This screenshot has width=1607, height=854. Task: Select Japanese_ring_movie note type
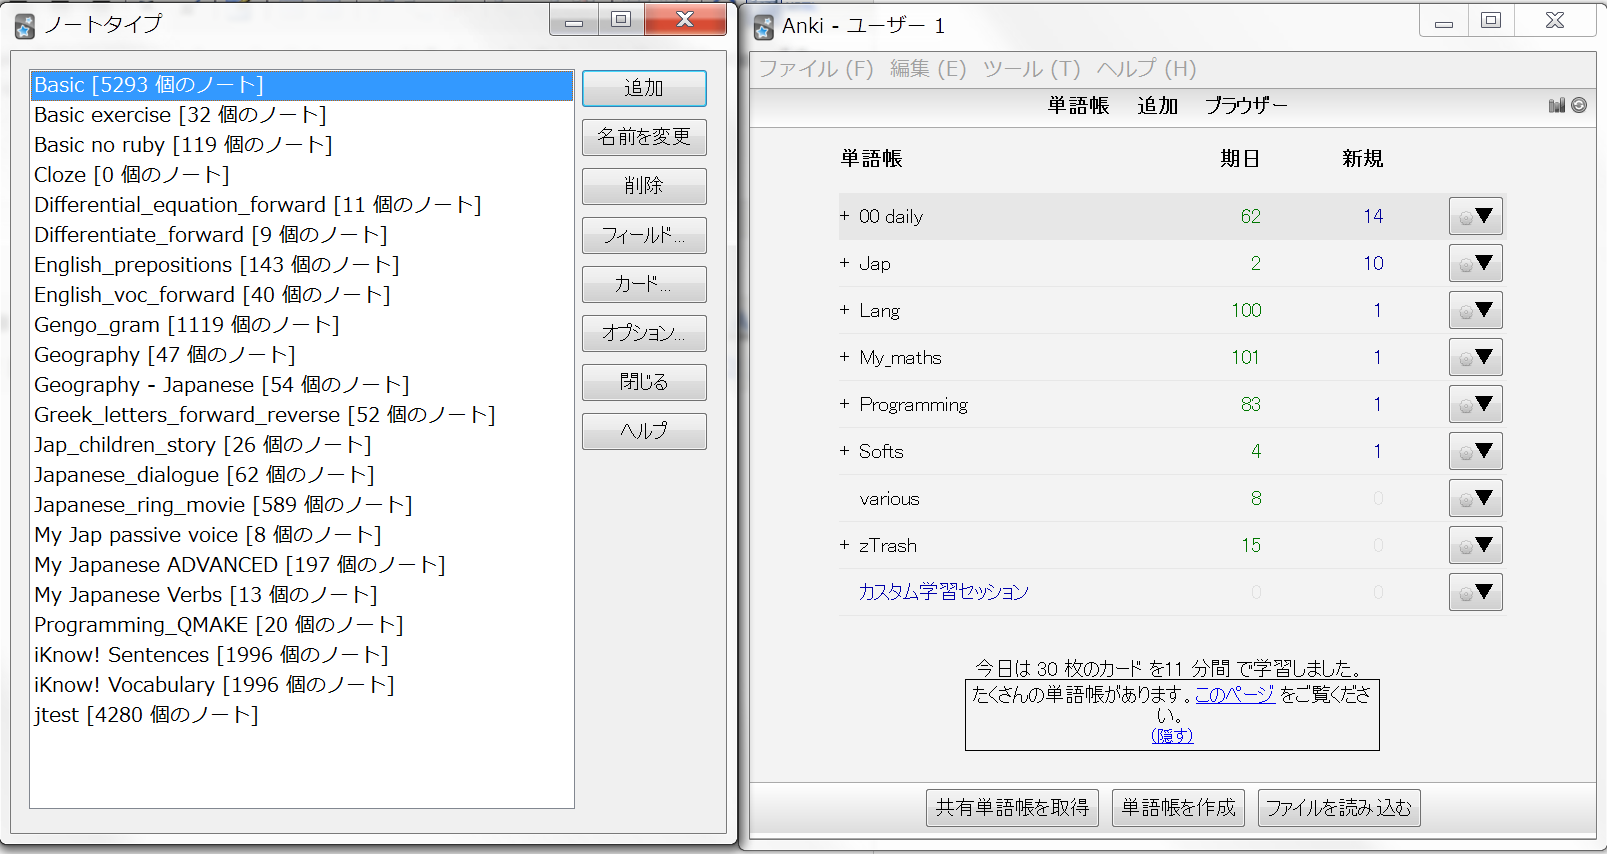(222, 505)
